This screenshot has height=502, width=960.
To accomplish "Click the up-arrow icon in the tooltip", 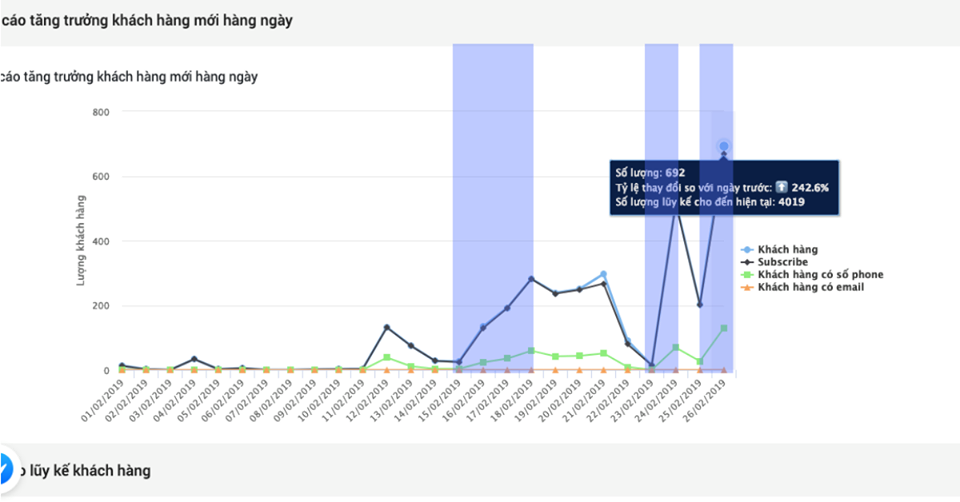I will click(781, 187).
